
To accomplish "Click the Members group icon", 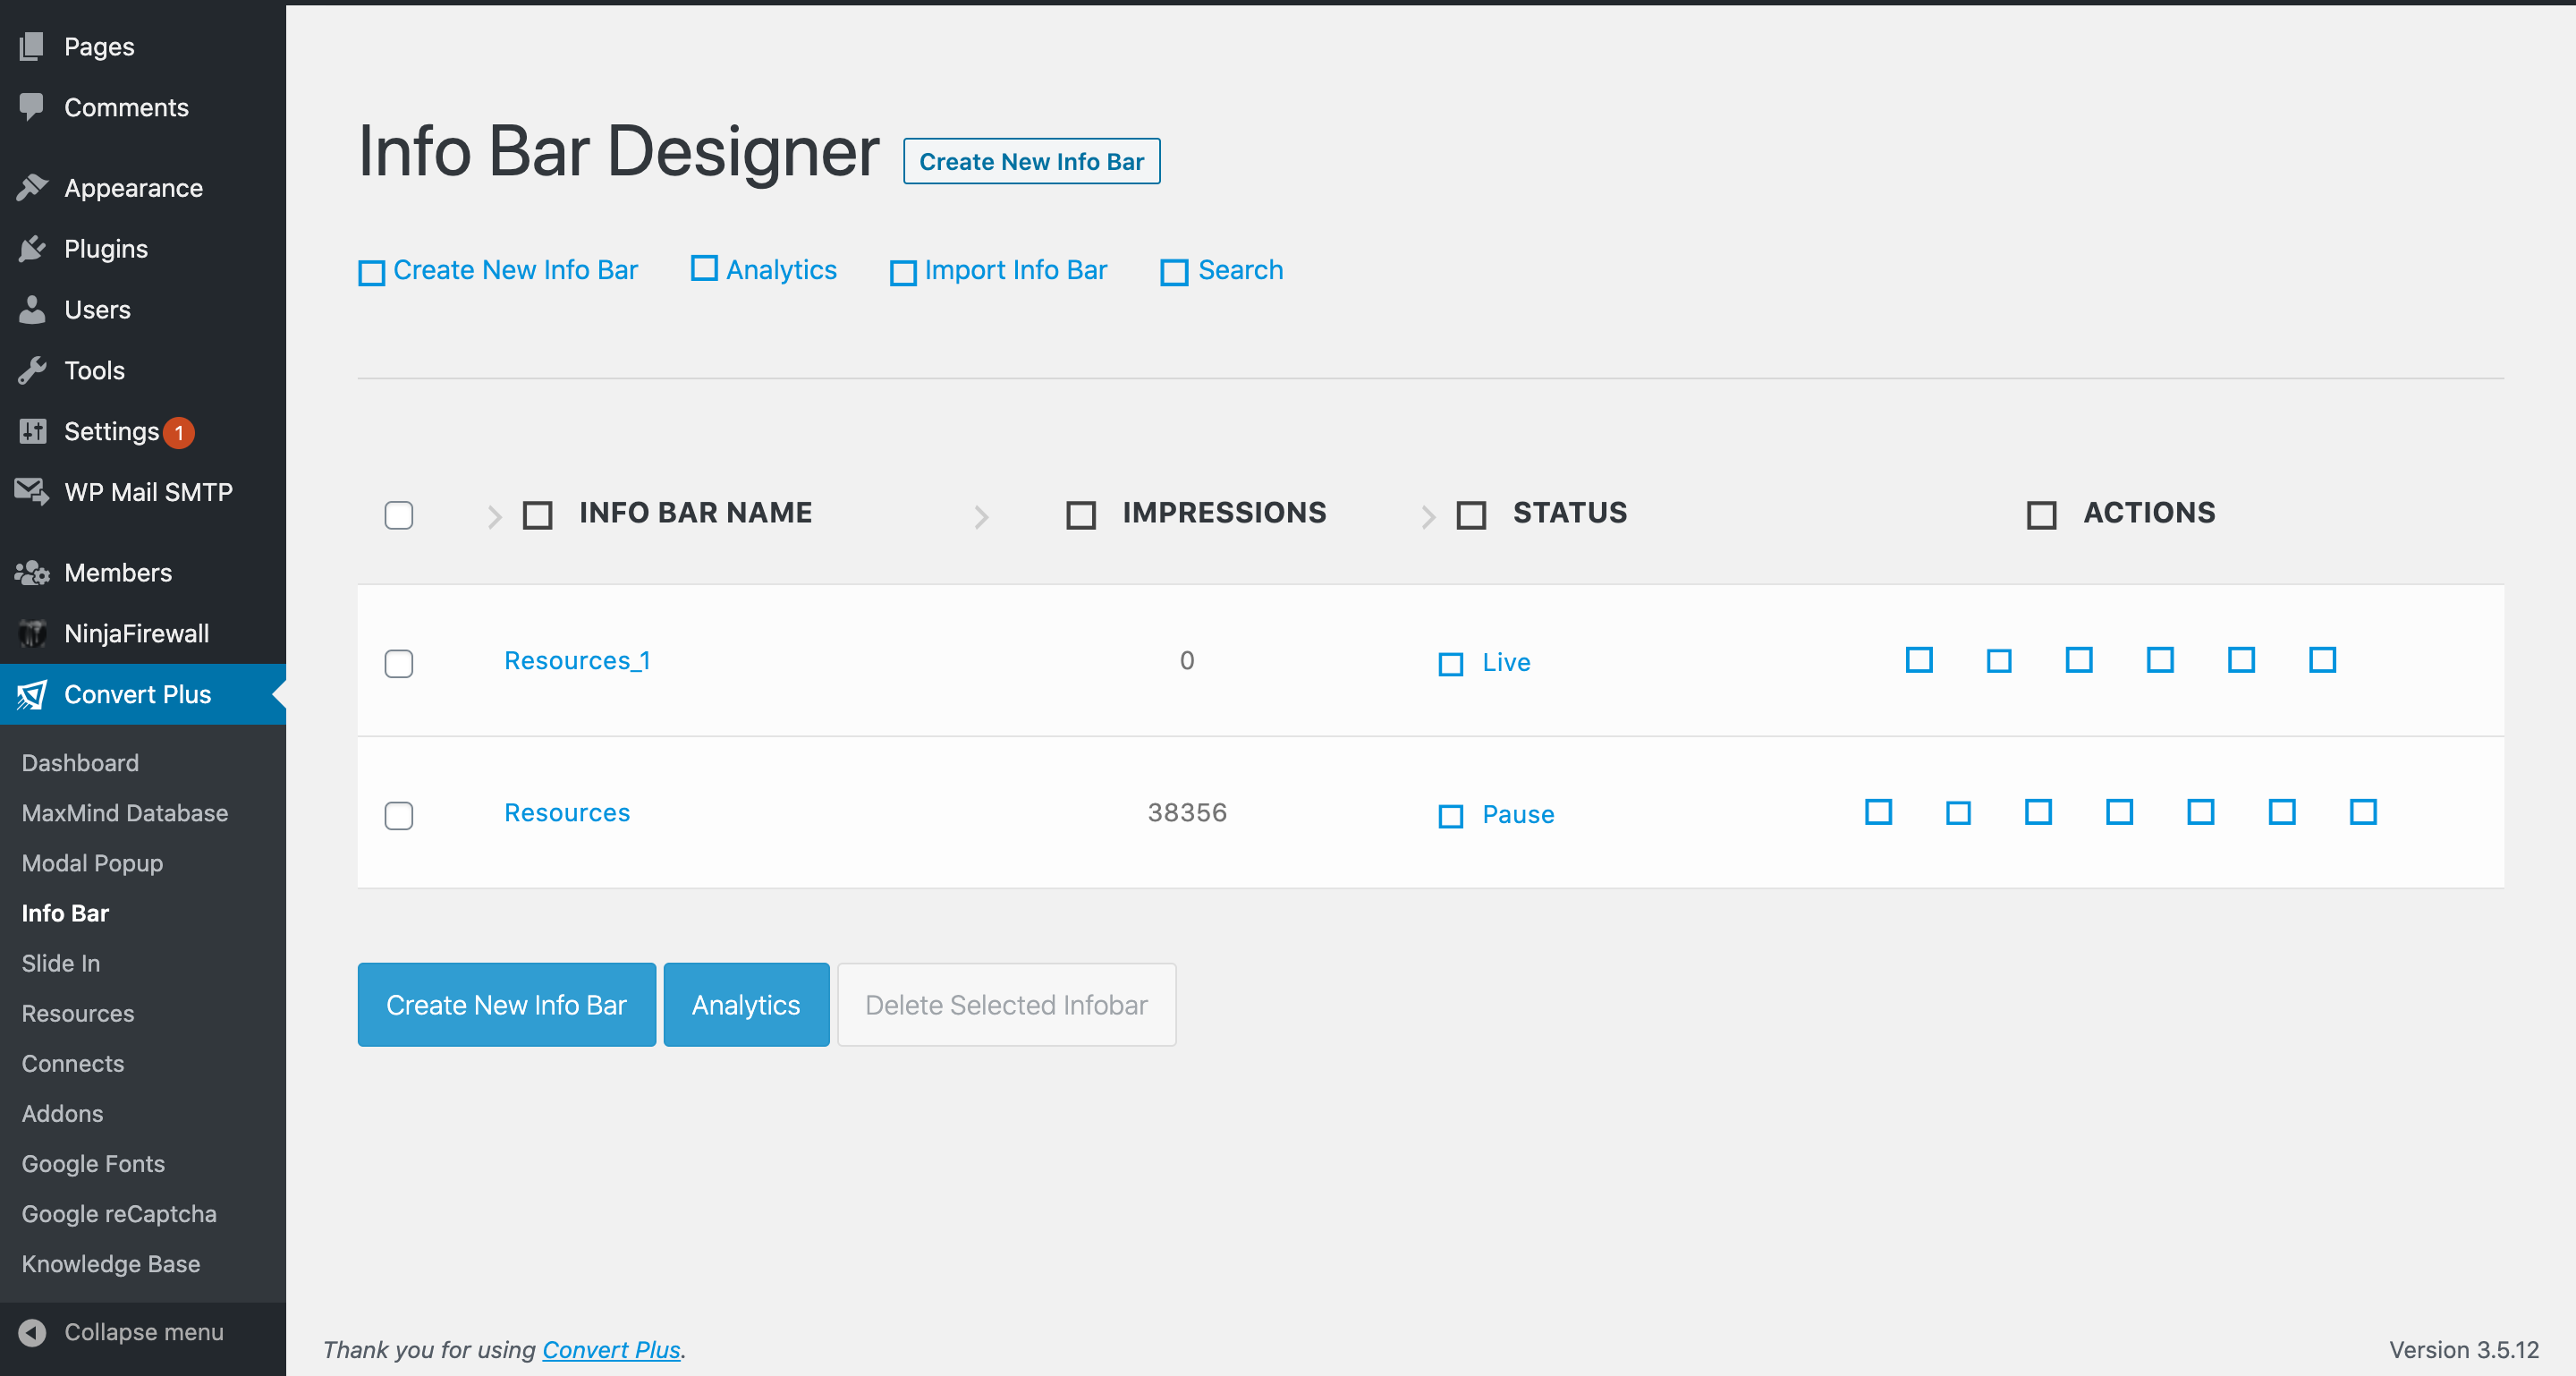I will coord(32,573).
